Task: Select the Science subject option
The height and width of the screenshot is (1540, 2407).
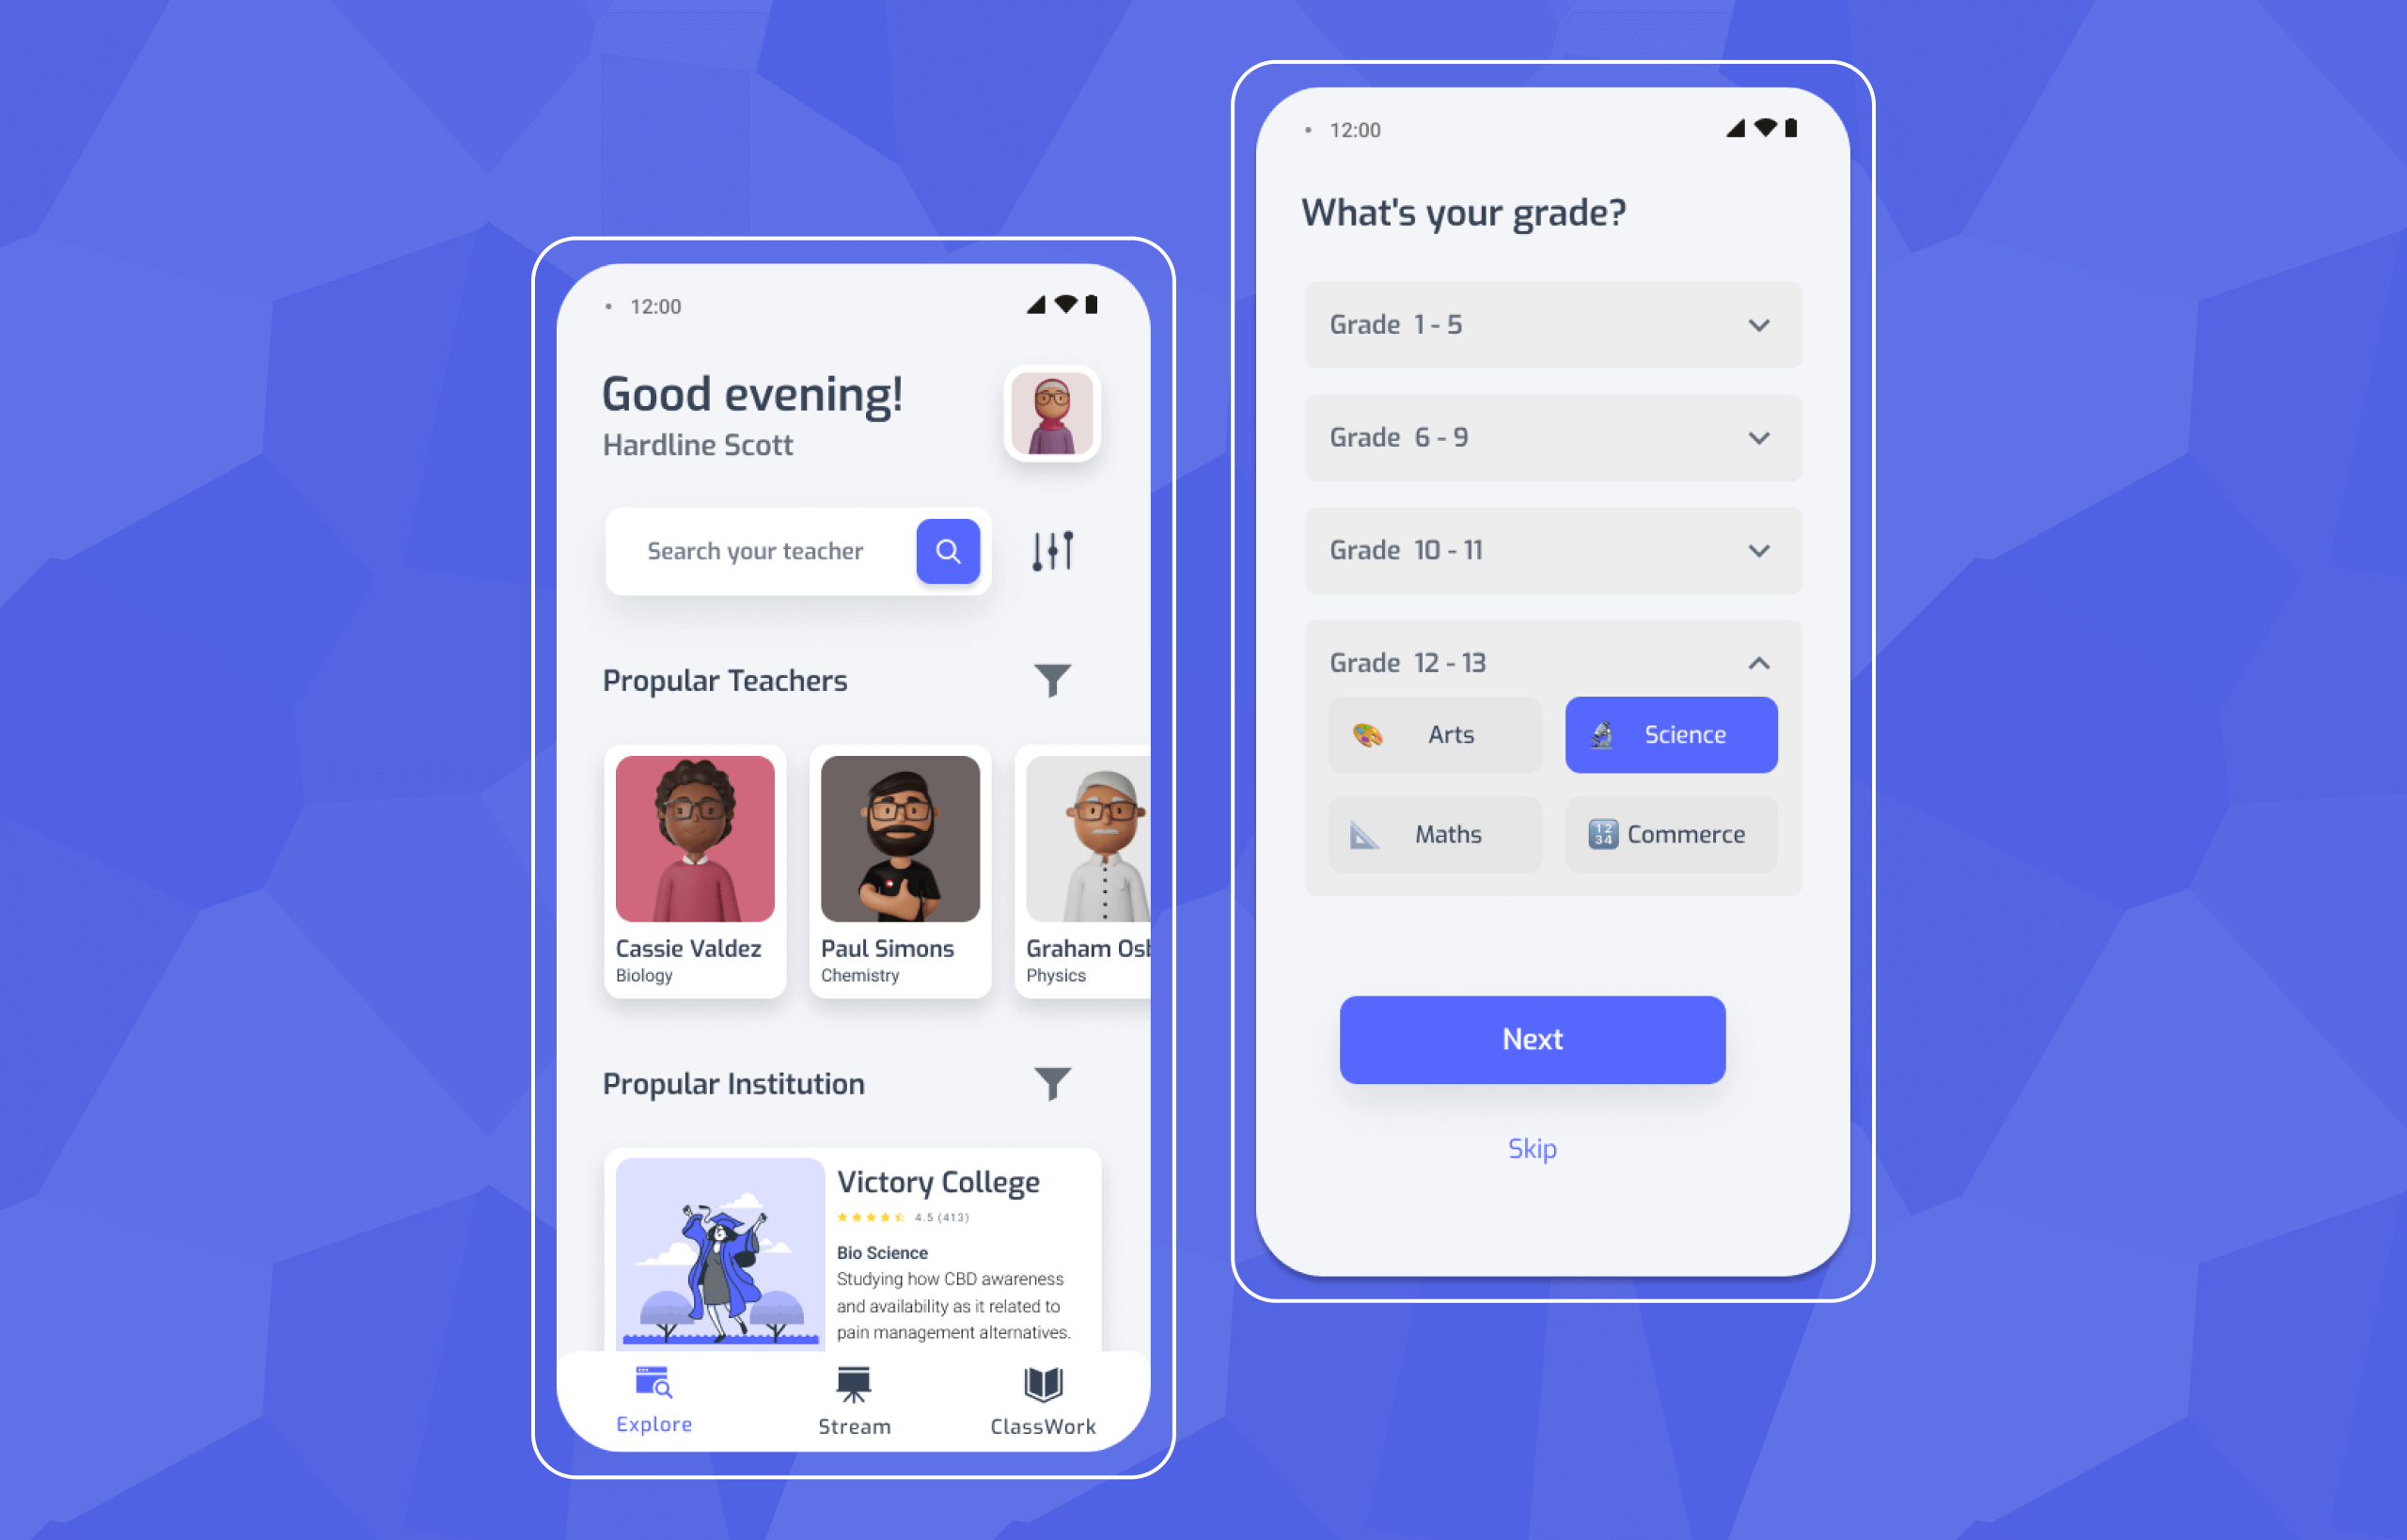Action: pyautogui.click(x=1670, y=733)
